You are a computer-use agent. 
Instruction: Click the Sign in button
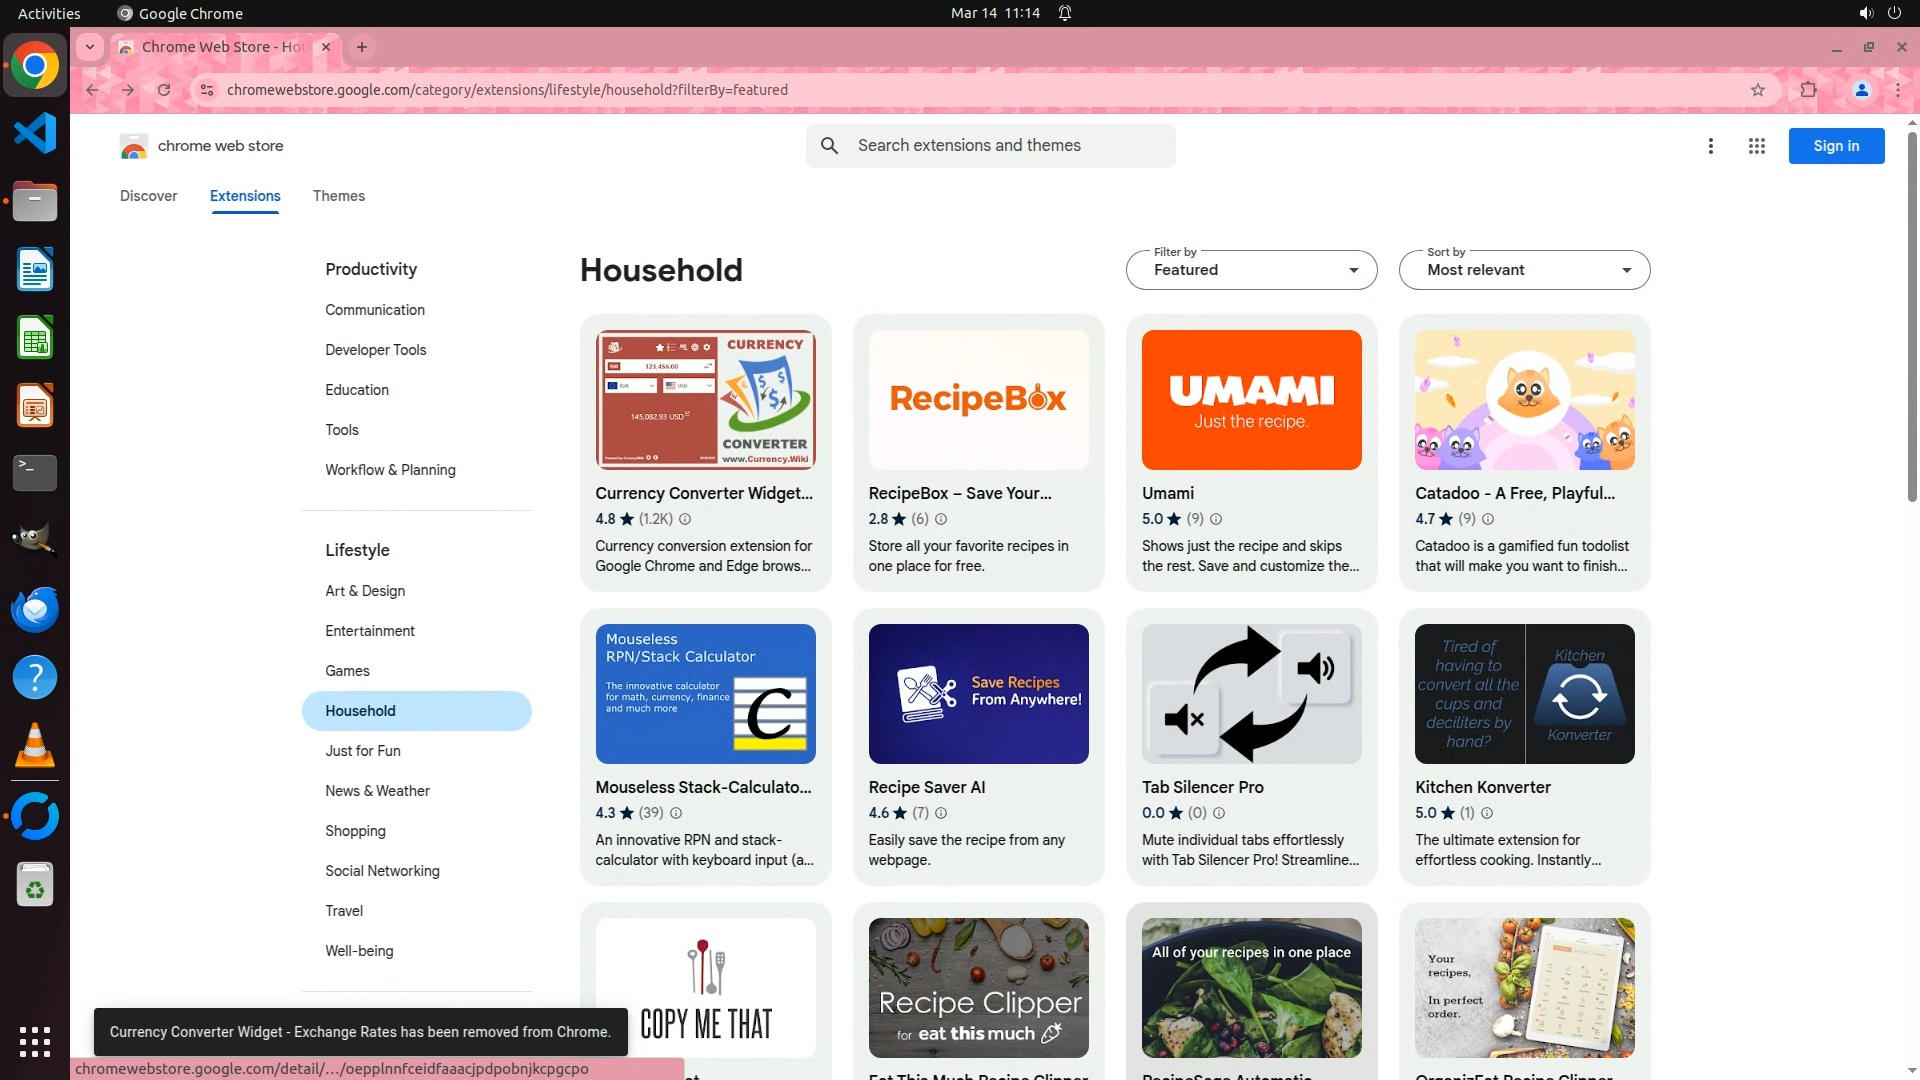[x=1835, y=146]
